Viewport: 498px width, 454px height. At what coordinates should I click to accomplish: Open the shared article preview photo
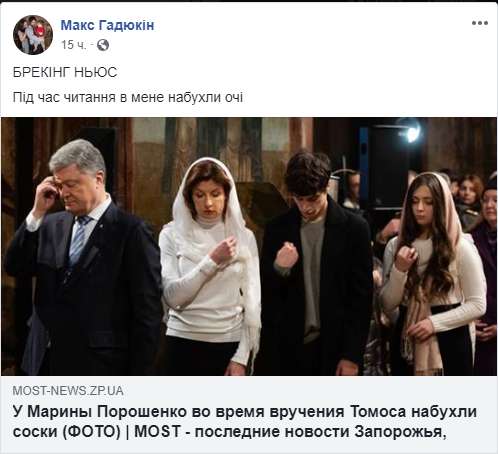click(249, 246)
